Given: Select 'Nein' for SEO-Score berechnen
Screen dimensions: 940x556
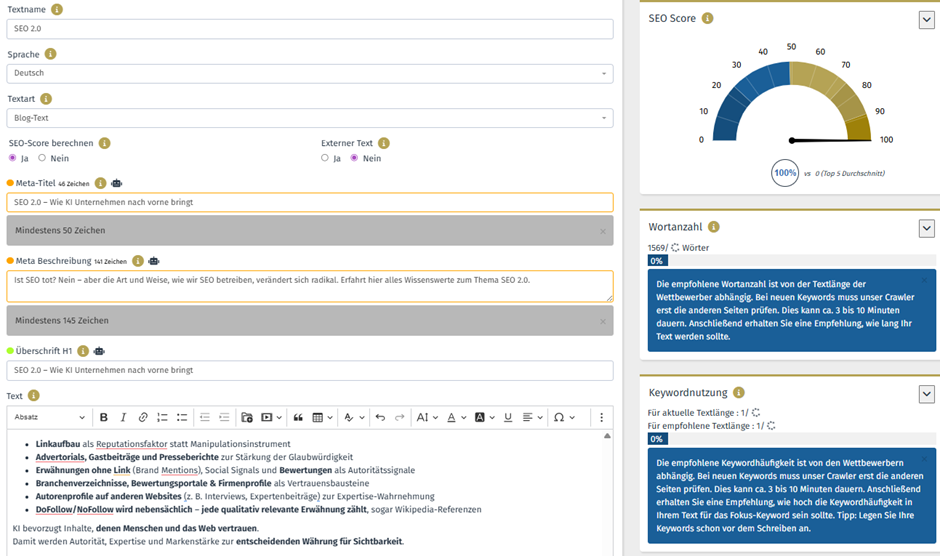Looking at the screenshot, I should [42, 158].
